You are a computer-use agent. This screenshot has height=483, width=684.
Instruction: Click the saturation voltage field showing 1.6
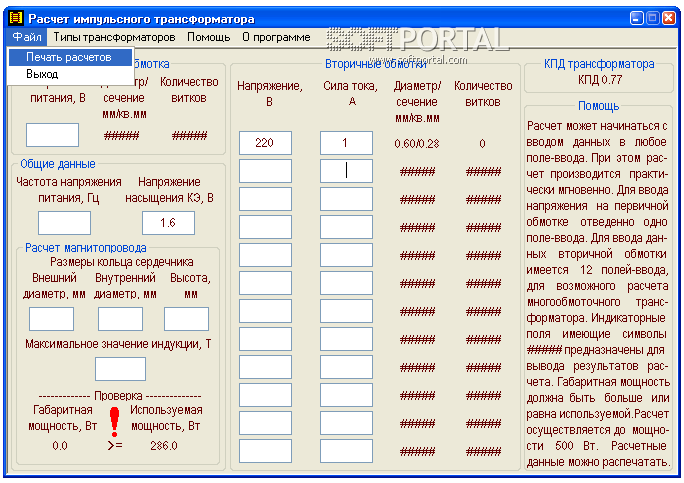pos(168,223)
